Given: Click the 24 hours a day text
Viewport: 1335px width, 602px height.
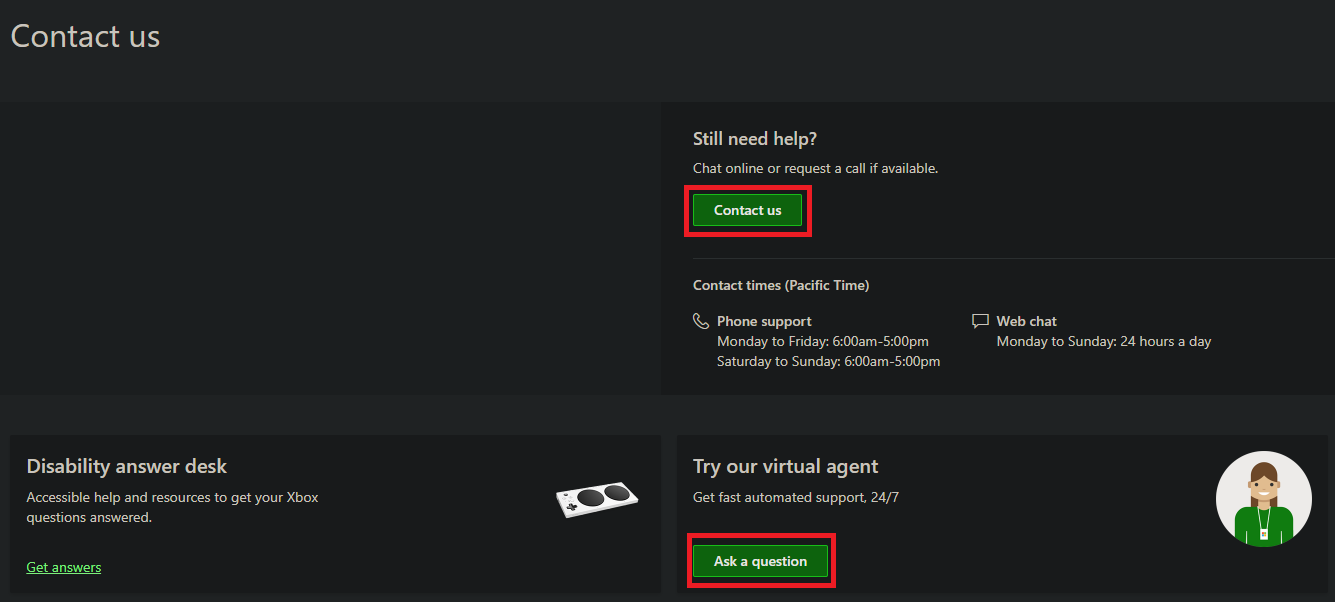Looking at the screenshot, I should (1104, 340).
